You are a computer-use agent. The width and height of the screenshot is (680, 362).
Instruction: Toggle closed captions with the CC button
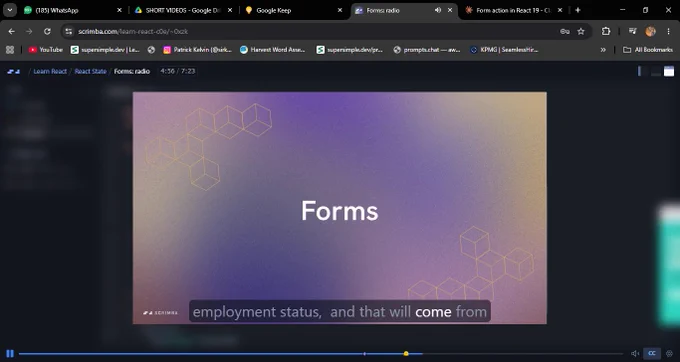pos(652,353)
